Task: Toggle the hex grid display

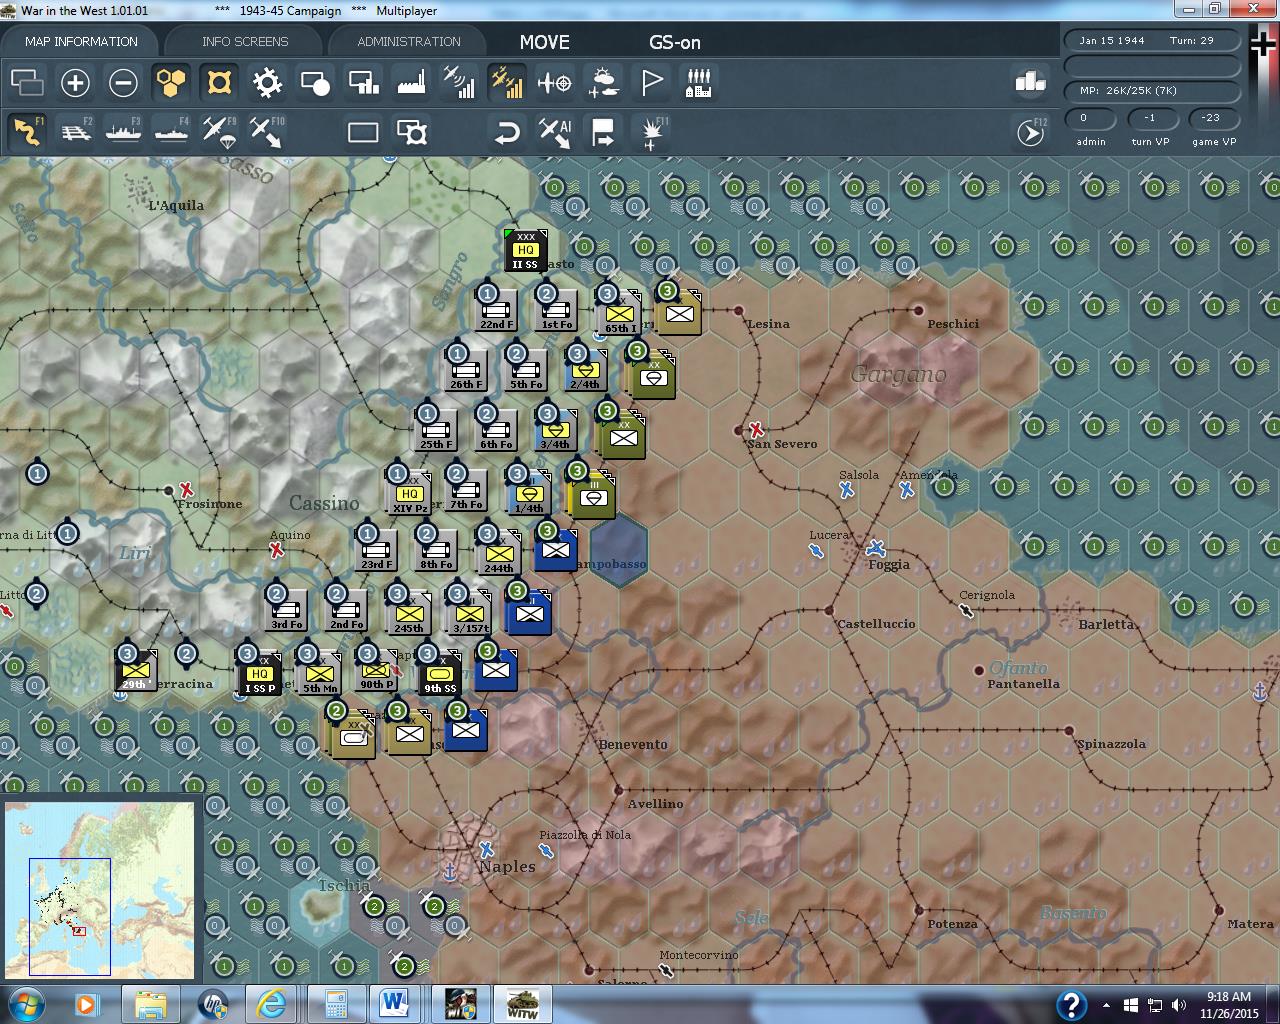Action: click(171, 82)
